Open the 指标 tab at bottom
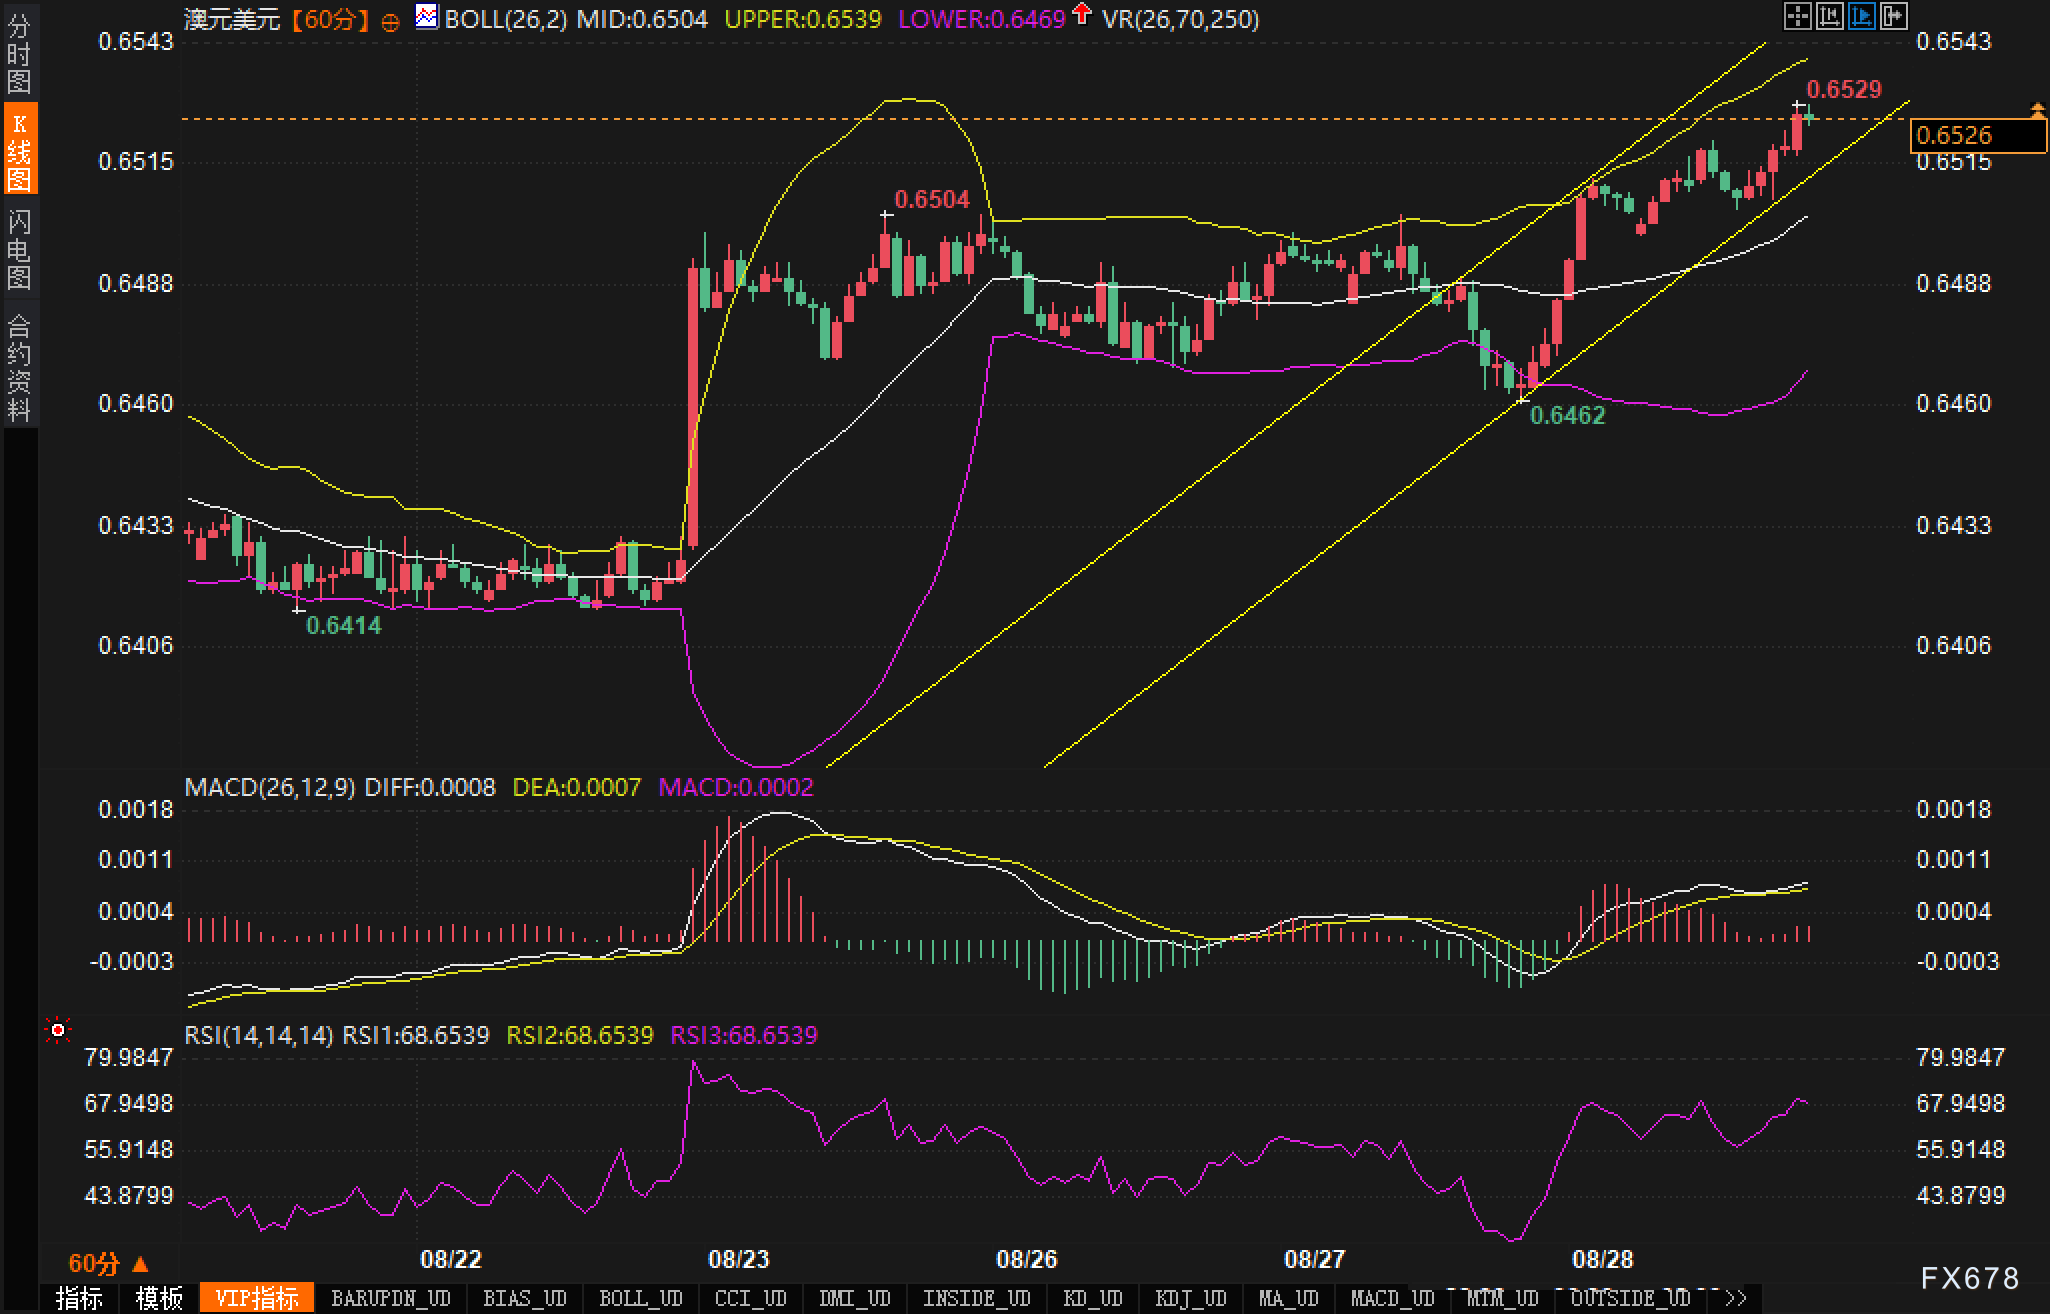 coord(79,1298)
